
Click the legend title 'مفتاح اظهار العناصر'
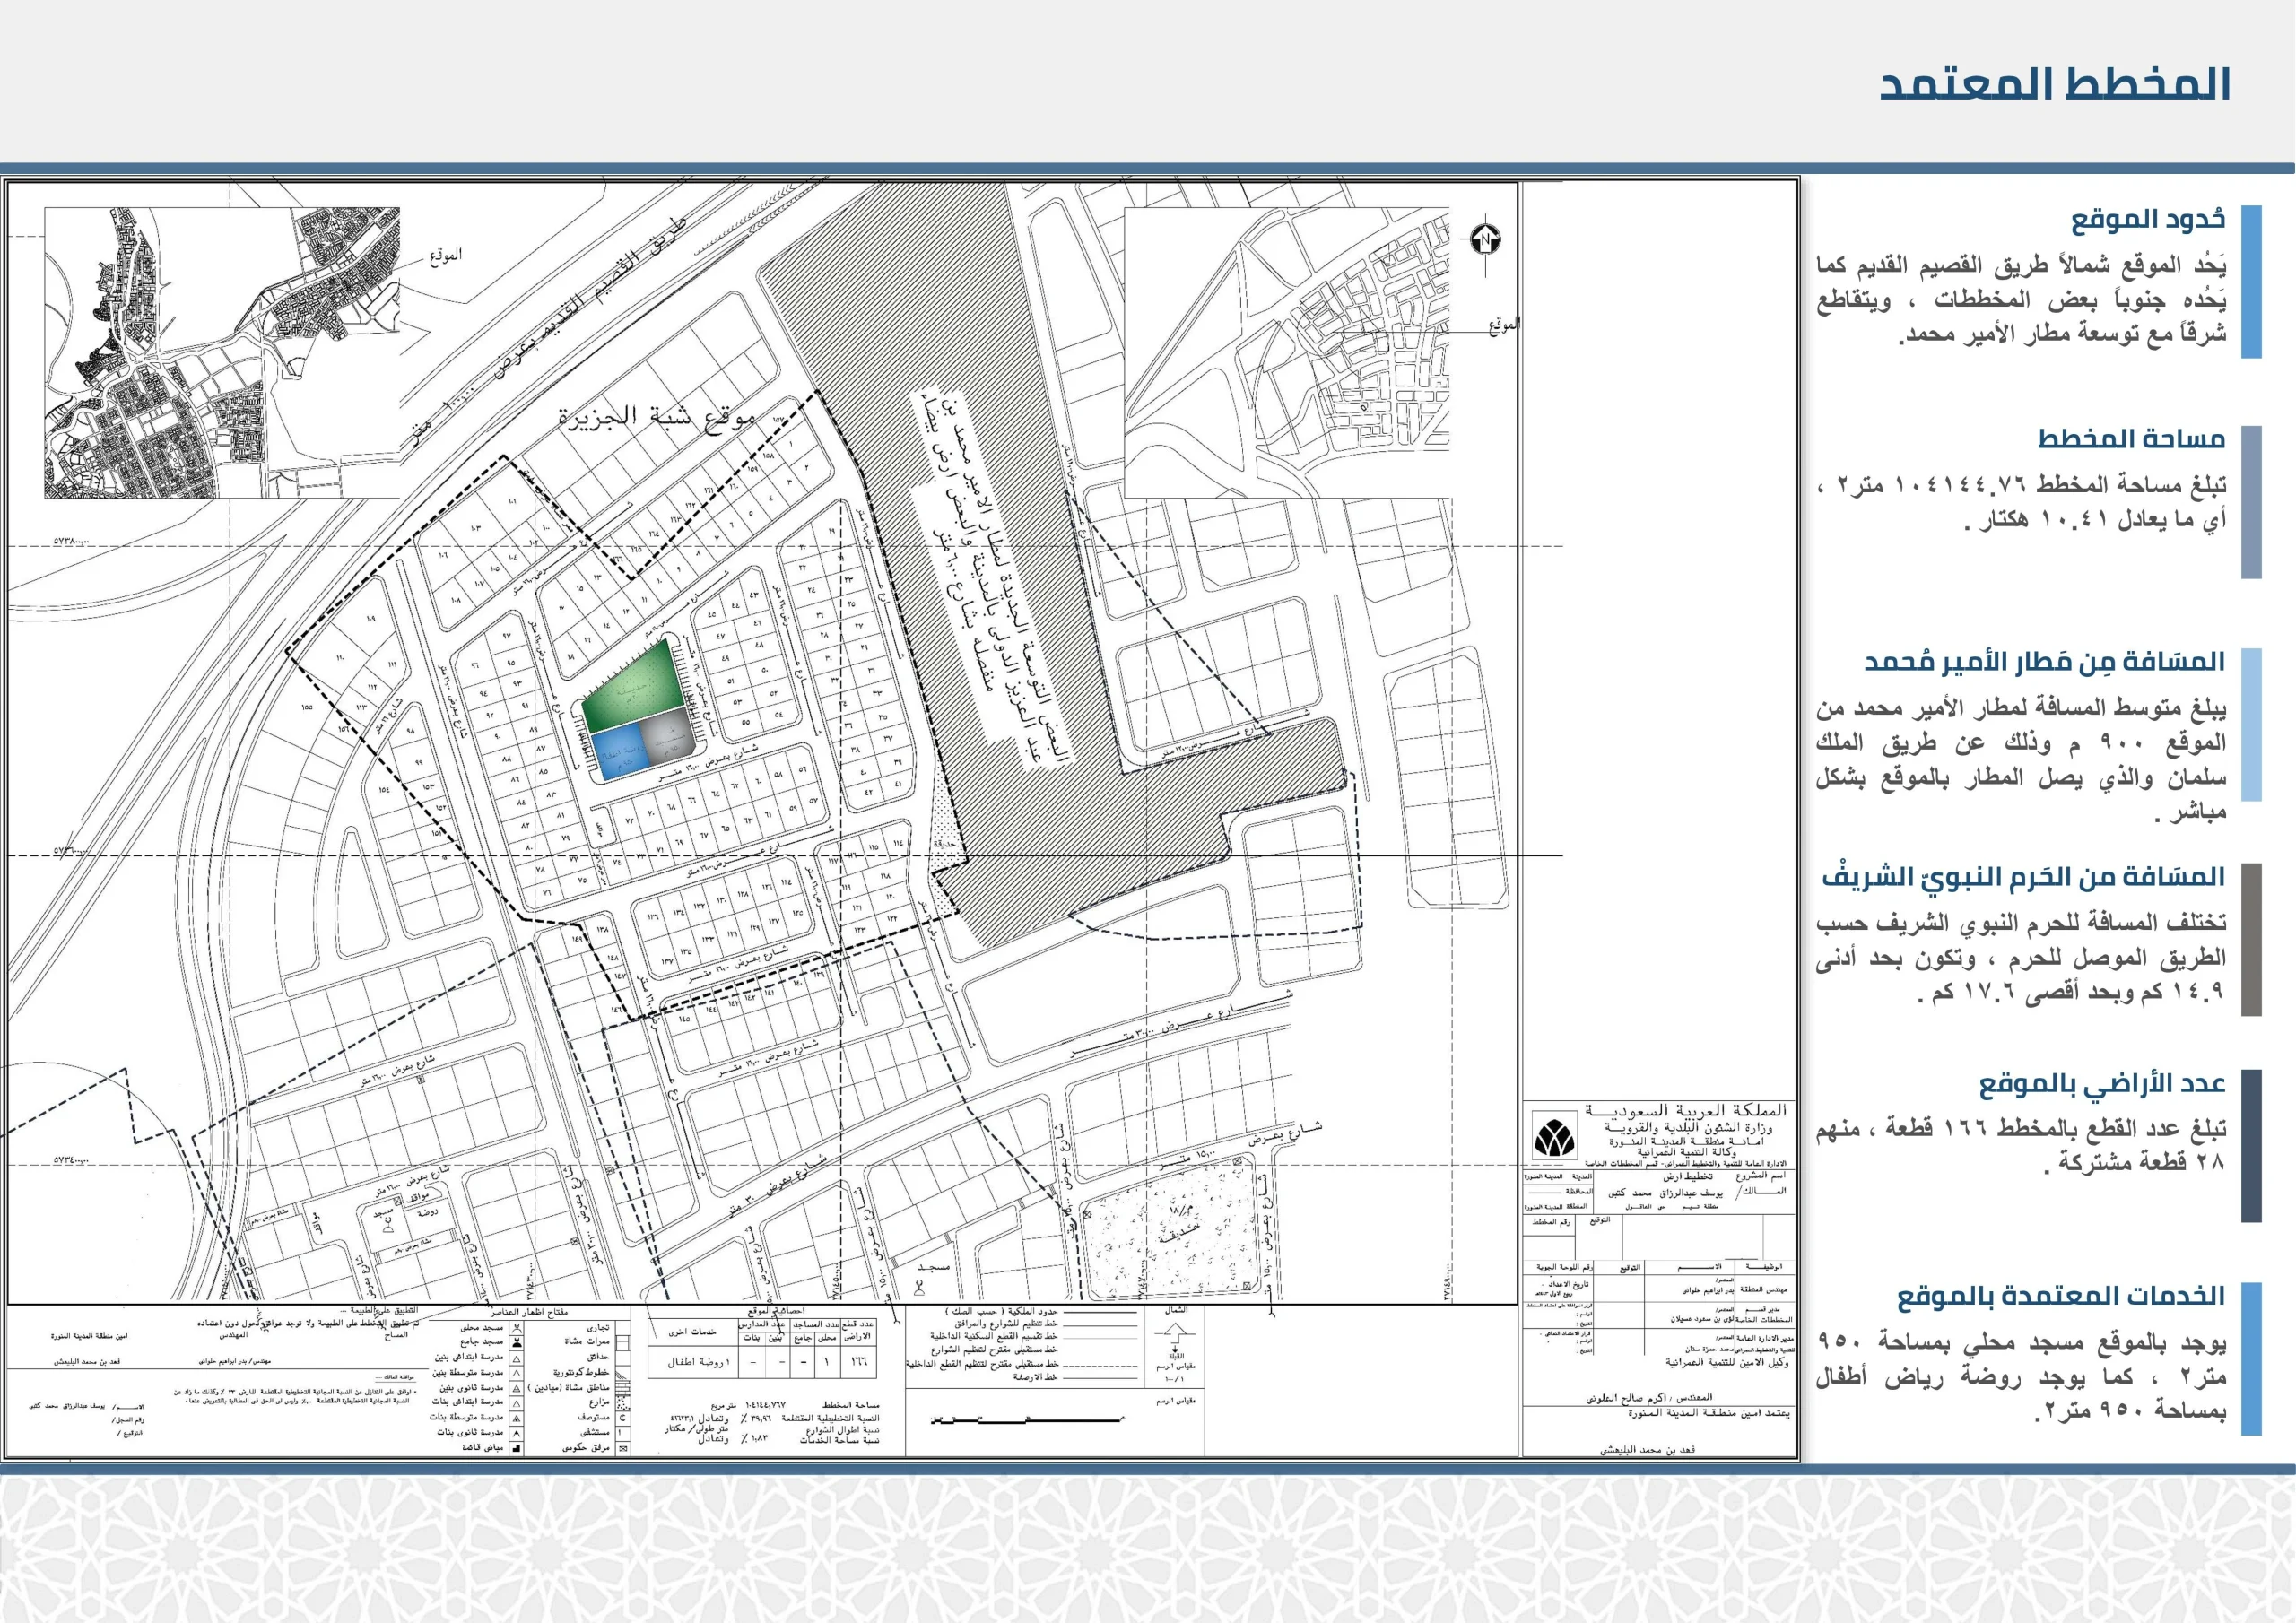tap(530, 1313)
